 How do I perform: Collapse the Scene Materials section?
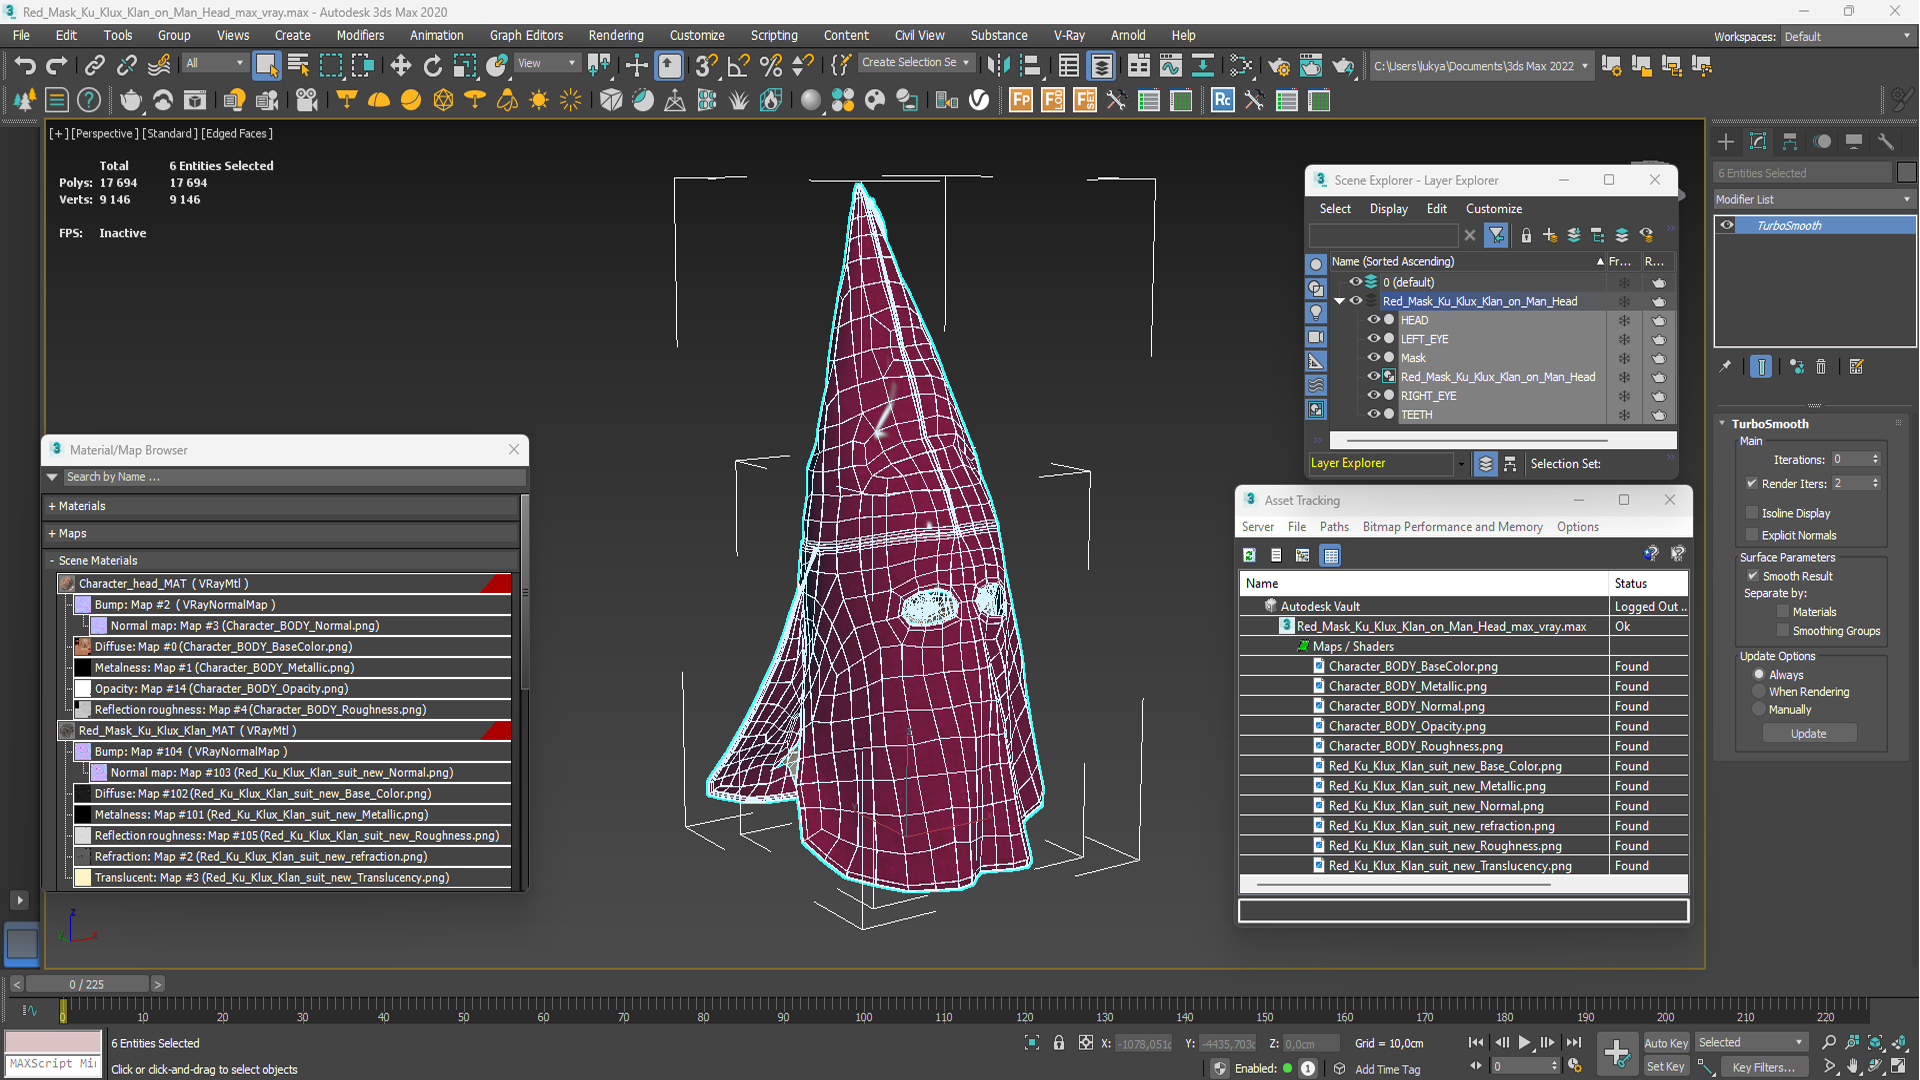tap(52, 560)
